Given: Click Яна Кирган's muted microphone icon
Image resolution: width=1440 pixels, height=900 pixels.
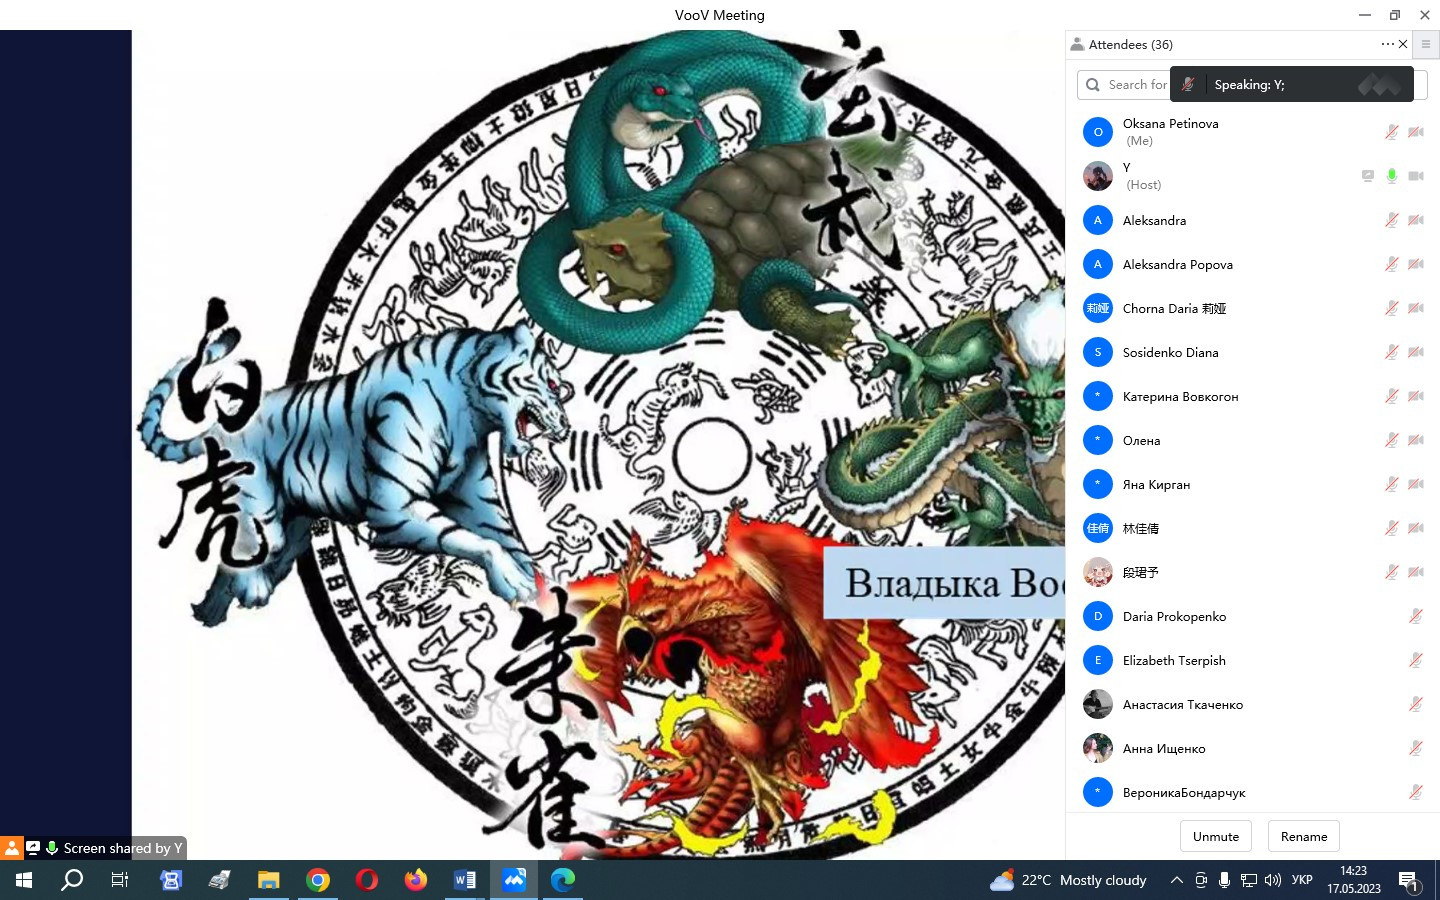Looking at the screenshot, I should pos(1391,484).
